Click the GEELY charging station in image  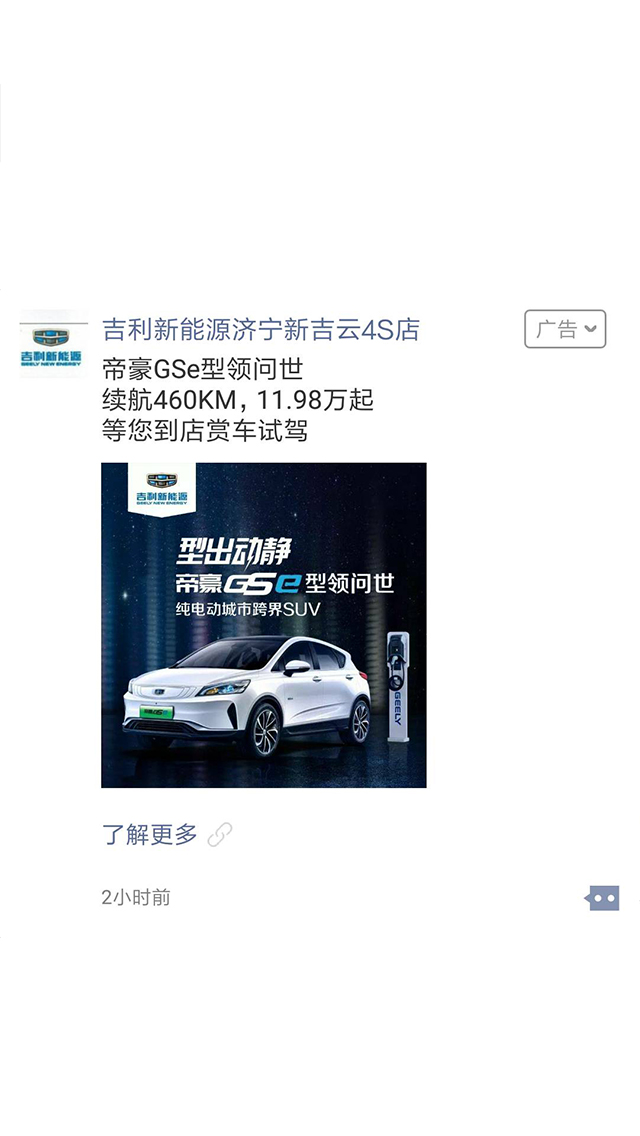397,687
